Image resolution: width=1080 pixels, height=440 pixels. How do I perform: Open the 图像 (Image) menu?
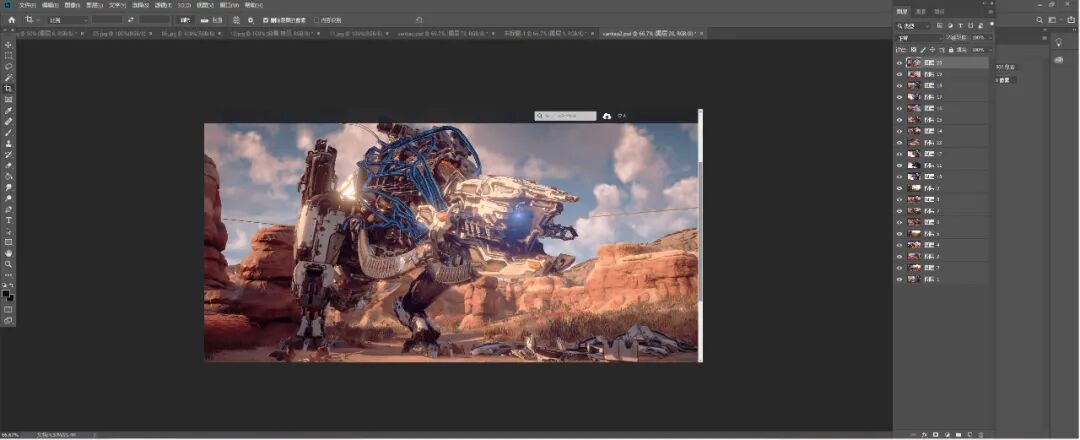pos(72,5)
